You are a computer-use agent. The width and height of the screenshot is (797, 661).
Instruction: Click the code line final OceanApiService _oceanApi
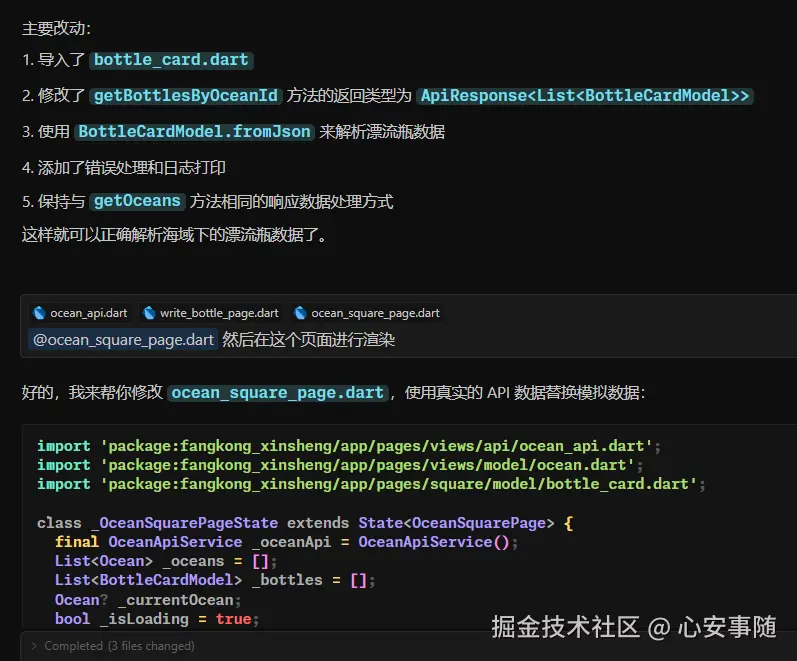pos(287,542)
